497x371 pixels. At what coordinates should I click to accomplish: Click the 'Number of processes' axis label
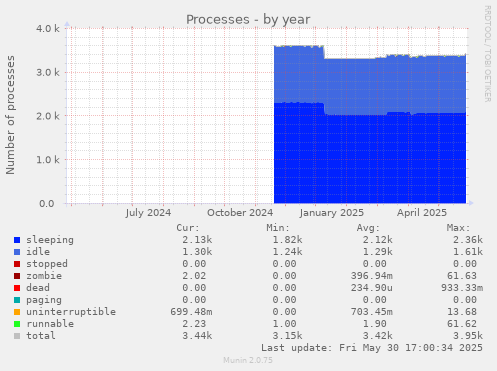[x=10, y=115]
